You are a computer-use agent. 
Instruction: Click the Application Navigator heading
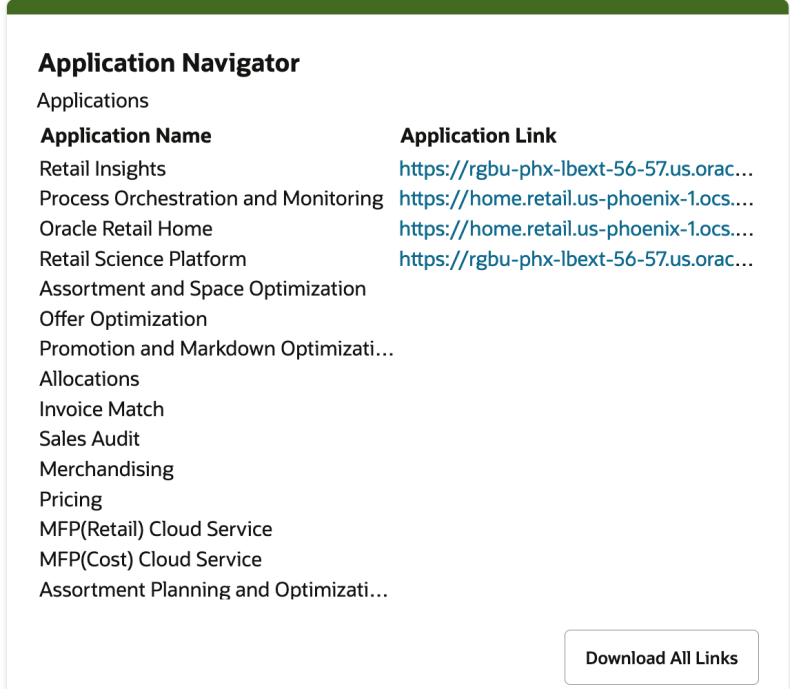169,63
